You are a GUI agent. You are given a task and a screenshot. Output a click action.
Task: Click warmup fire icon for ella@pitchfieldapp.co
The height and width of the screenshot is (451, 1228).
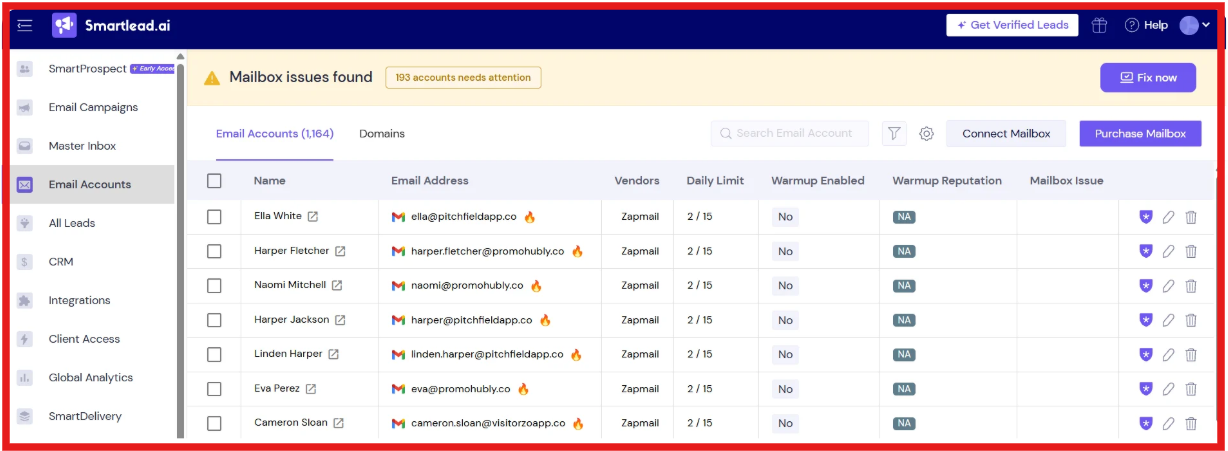click(530, 216)
